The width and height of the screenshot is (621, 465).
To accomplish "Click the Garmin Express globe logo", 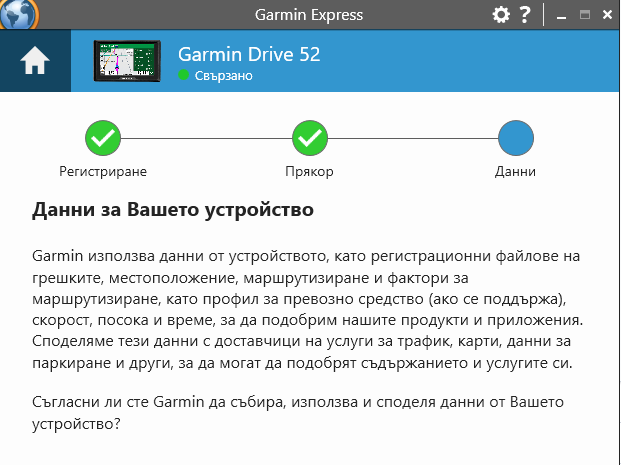I will click(x=18, y=14).
